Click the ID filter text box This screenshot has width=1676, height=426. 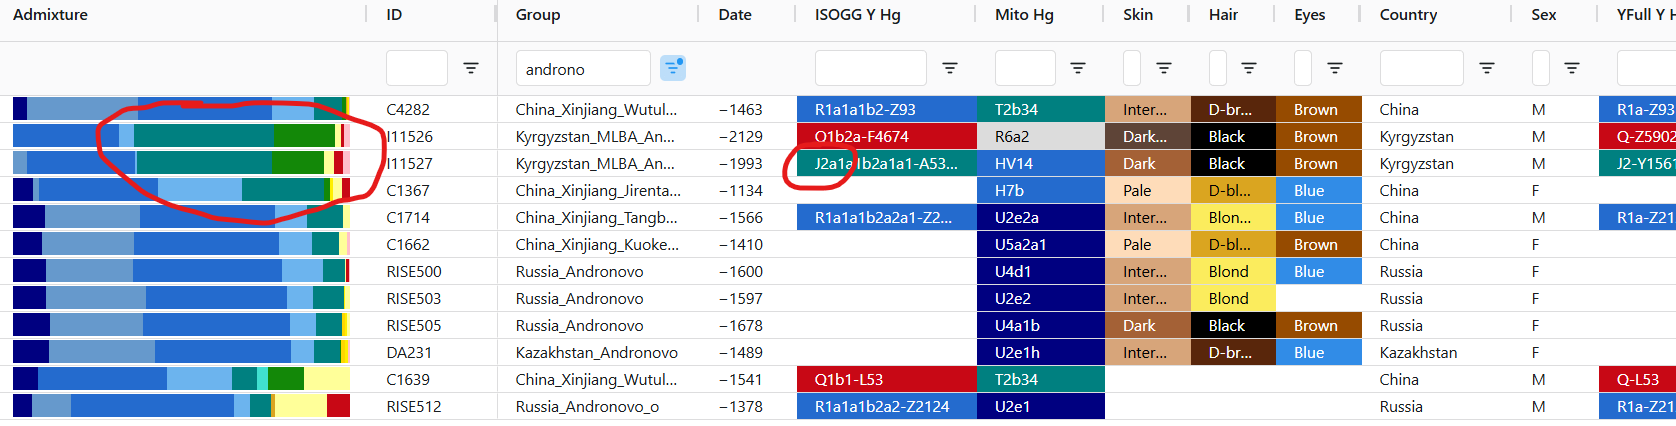click(416, 68)
